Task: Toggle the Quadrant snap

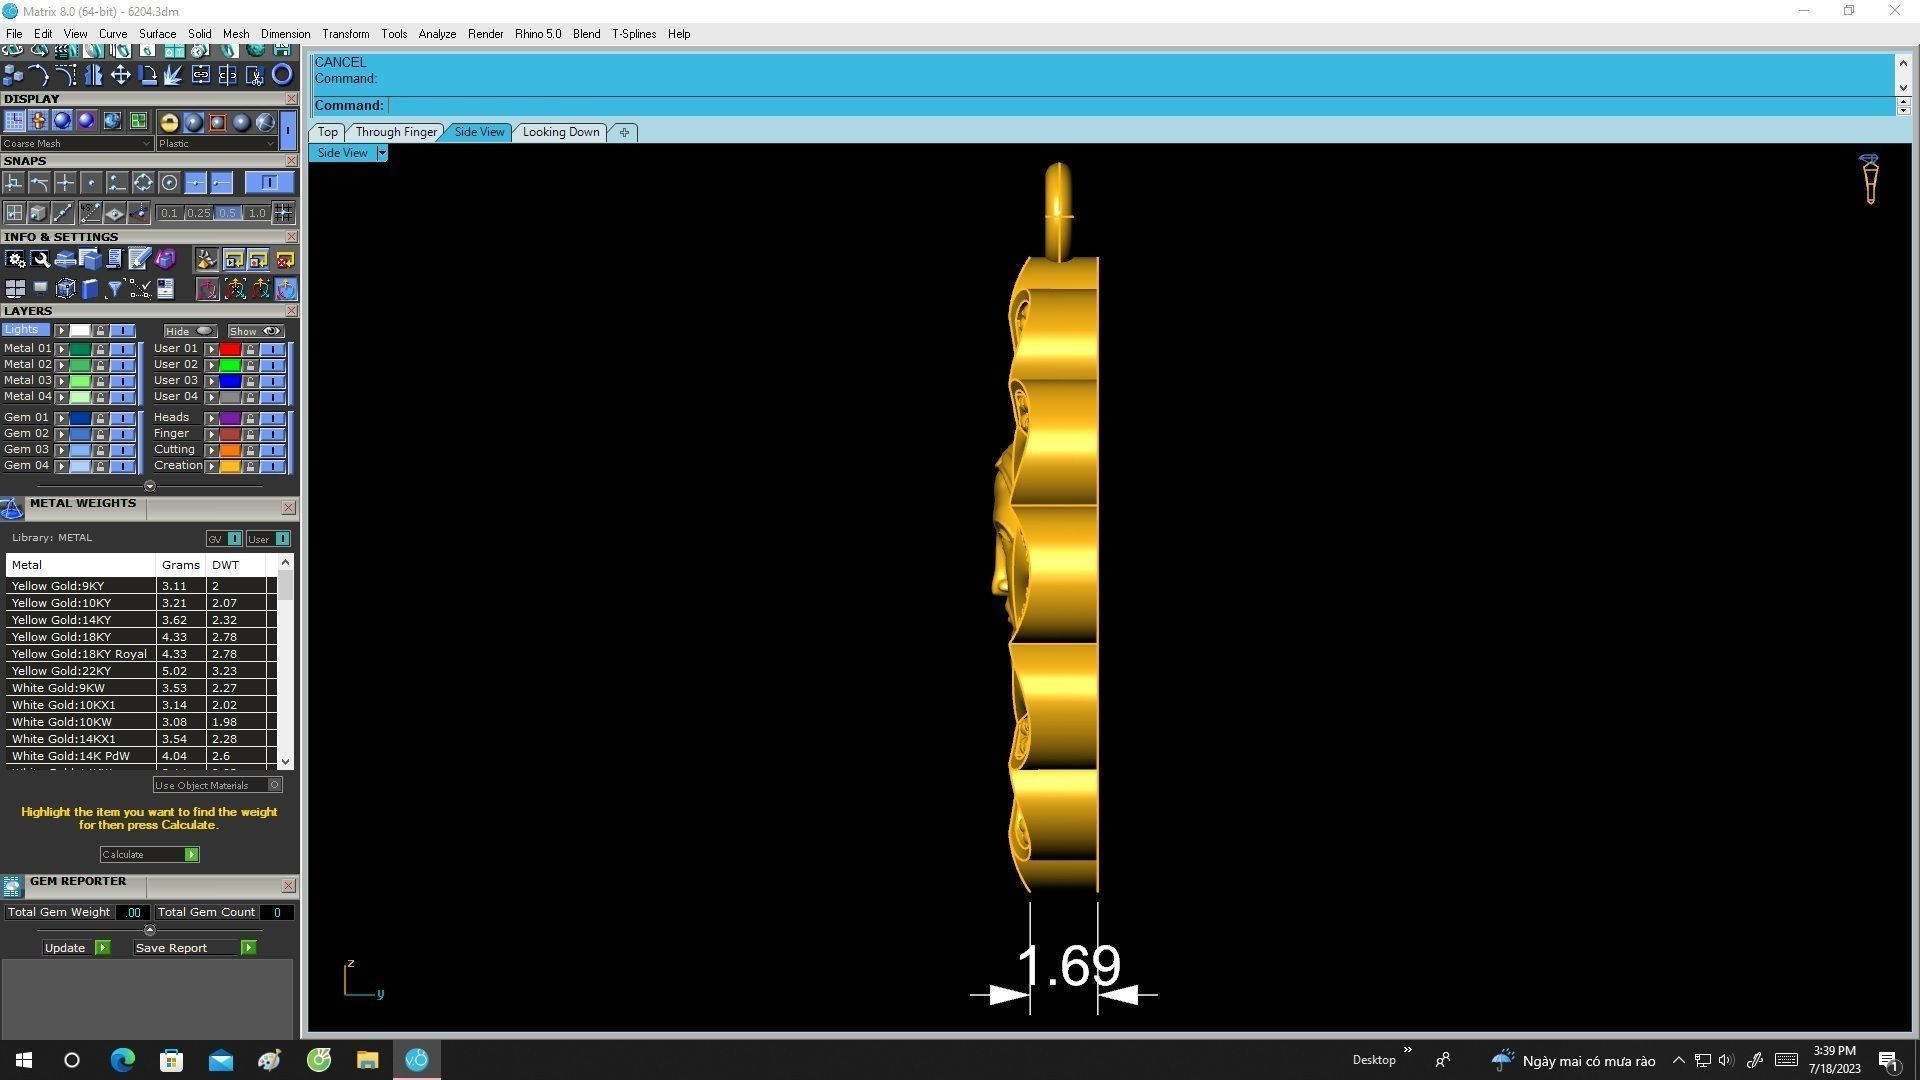Action: [x=143, y=182]
